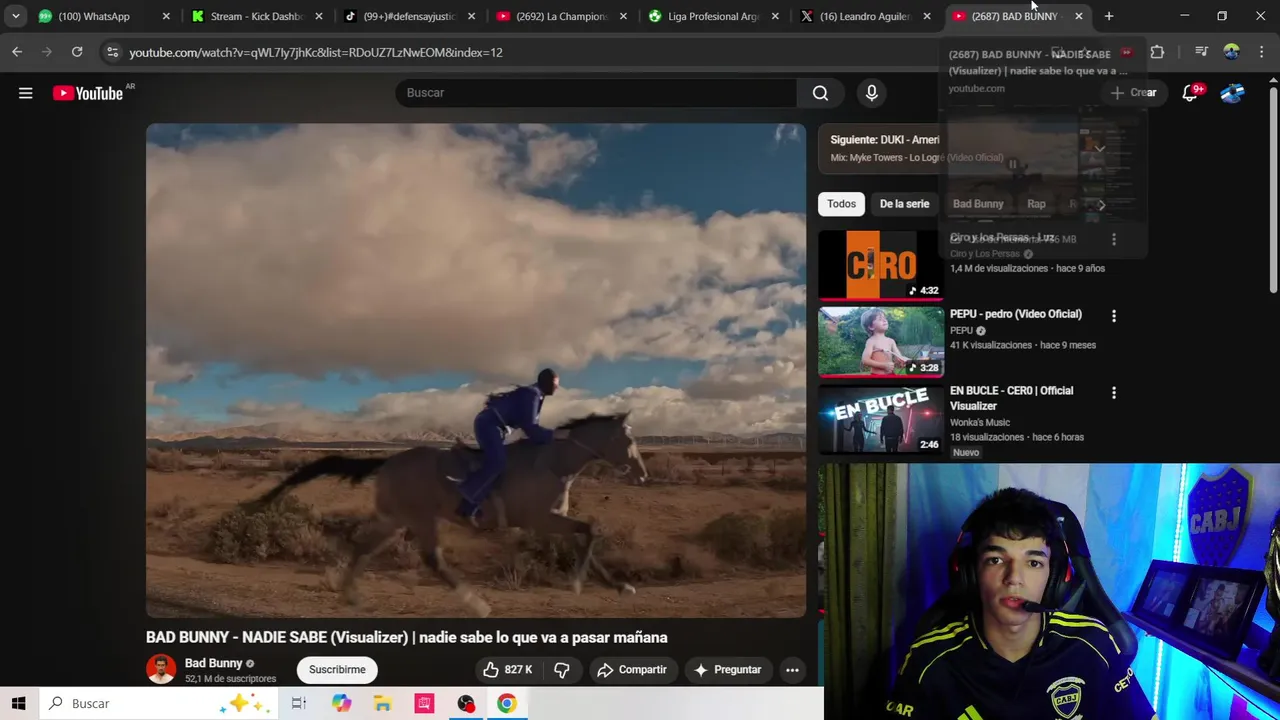Switch to Chrome in the taskbar
This screenshot has width=1280, height=720.
coord(507,703)
